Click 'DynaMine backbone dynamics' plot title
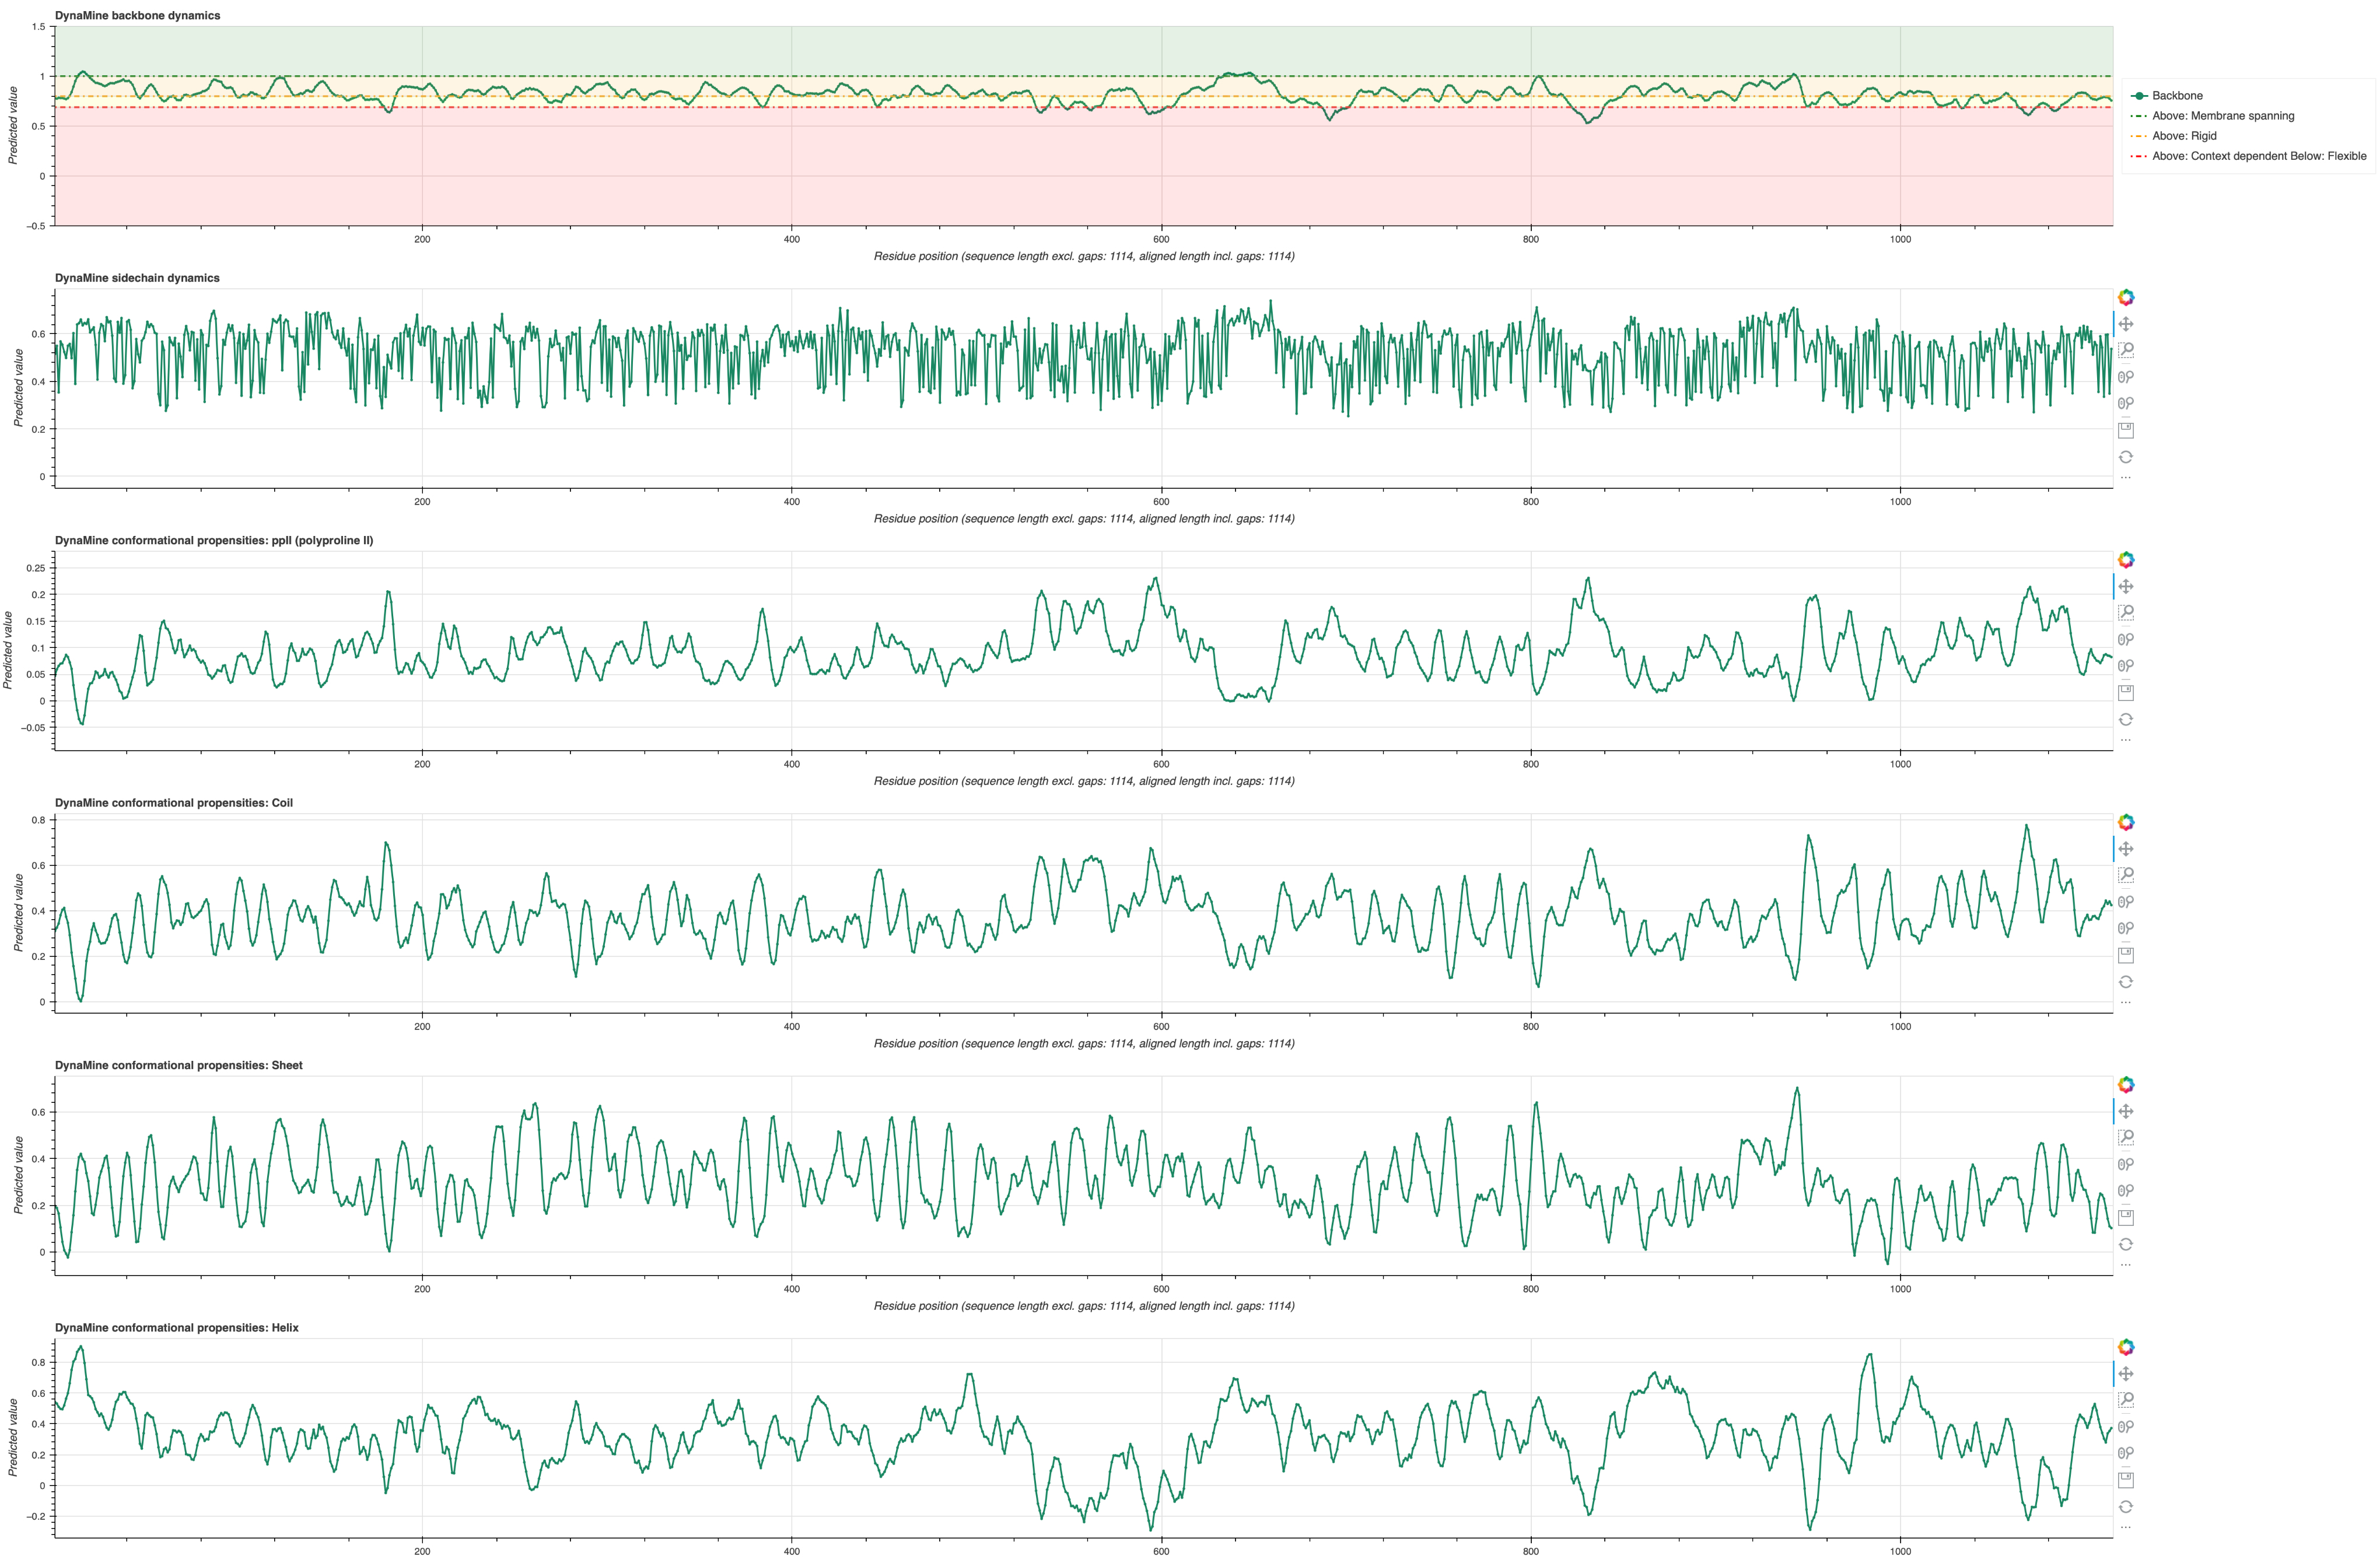The image size is (2380, 1563). 137,15
